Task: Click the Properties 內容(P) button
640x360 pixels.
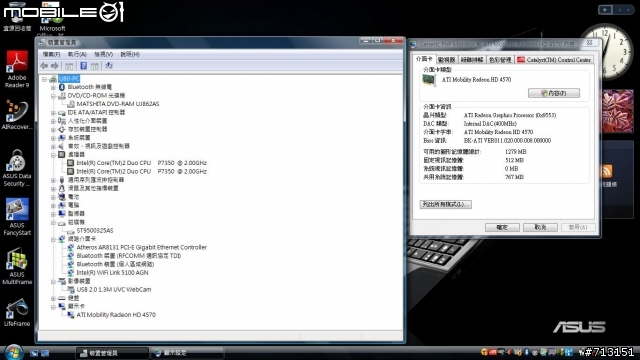Action: coord(553,93)
